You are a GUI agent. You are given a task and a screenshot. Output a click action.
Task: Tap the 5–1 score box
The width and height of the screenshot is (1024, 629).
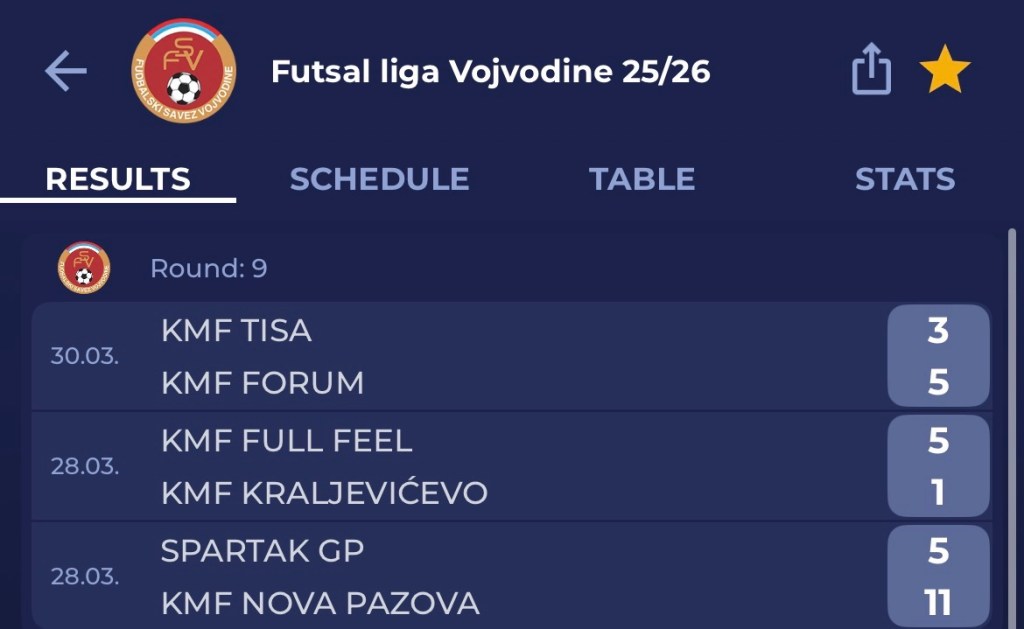pos(937,467)
